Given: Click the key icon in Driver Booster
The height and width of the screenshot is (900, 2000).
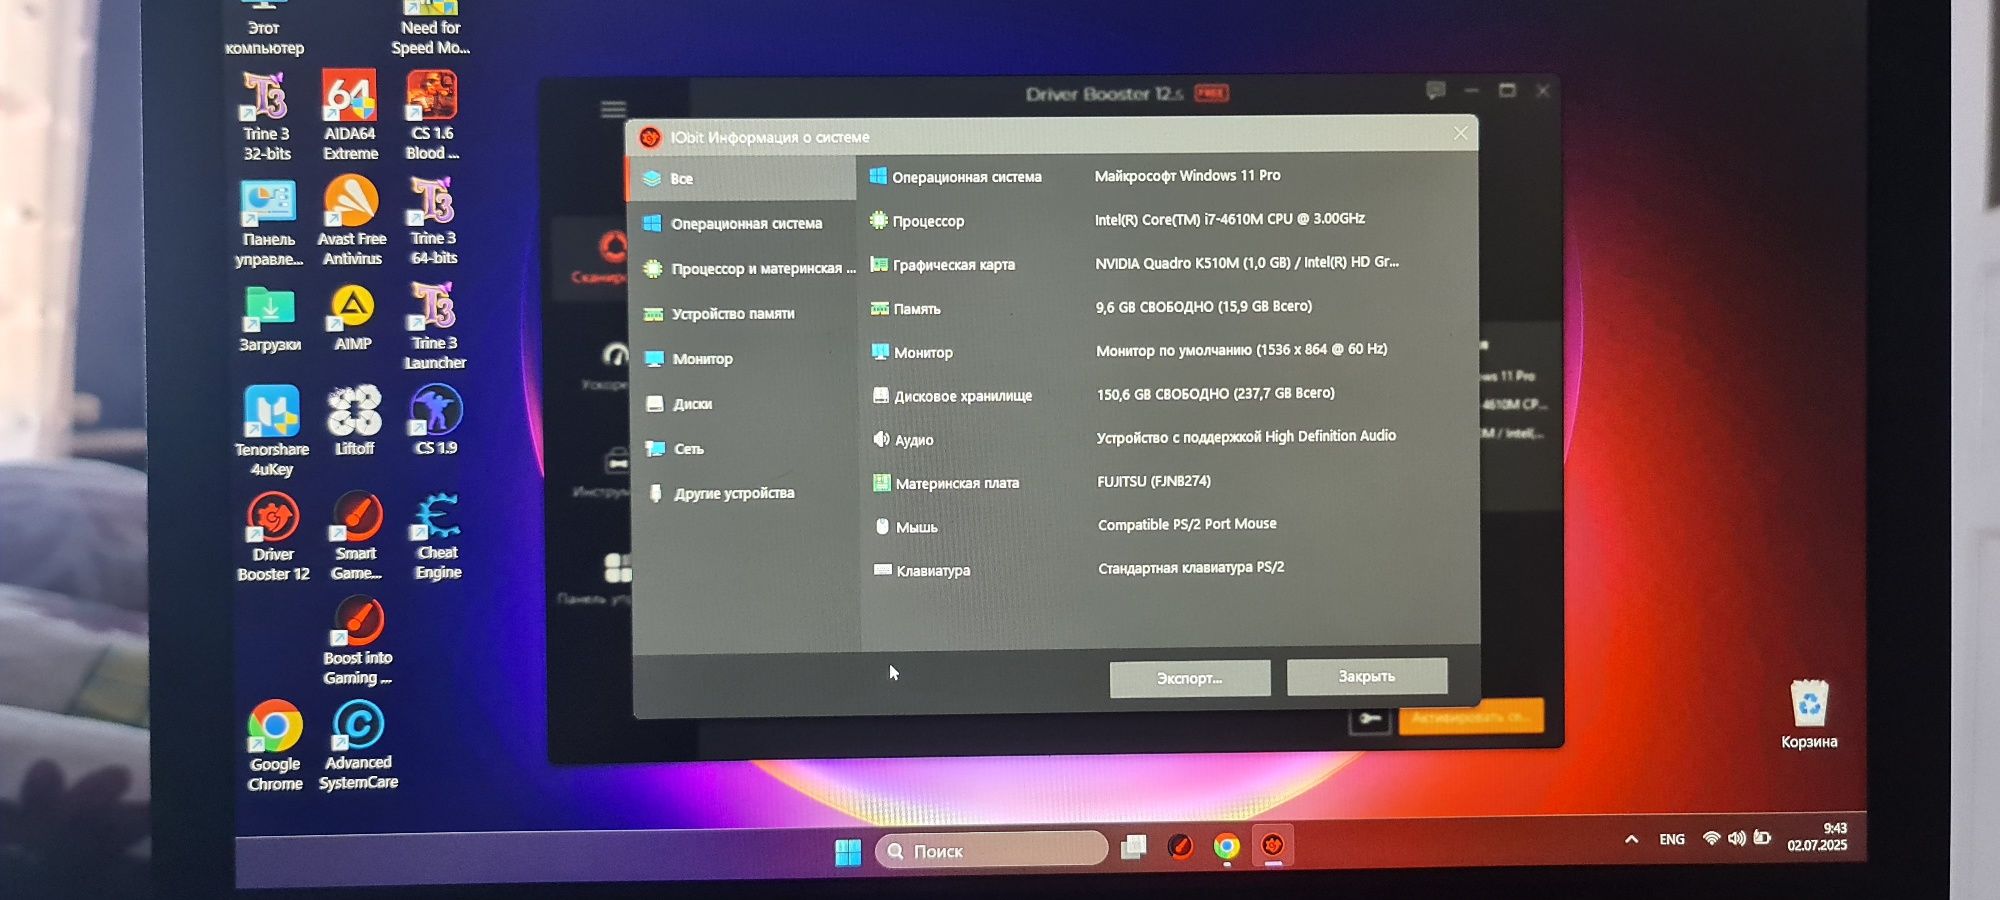Looking at the screenshot, I should click(1370, 718).
